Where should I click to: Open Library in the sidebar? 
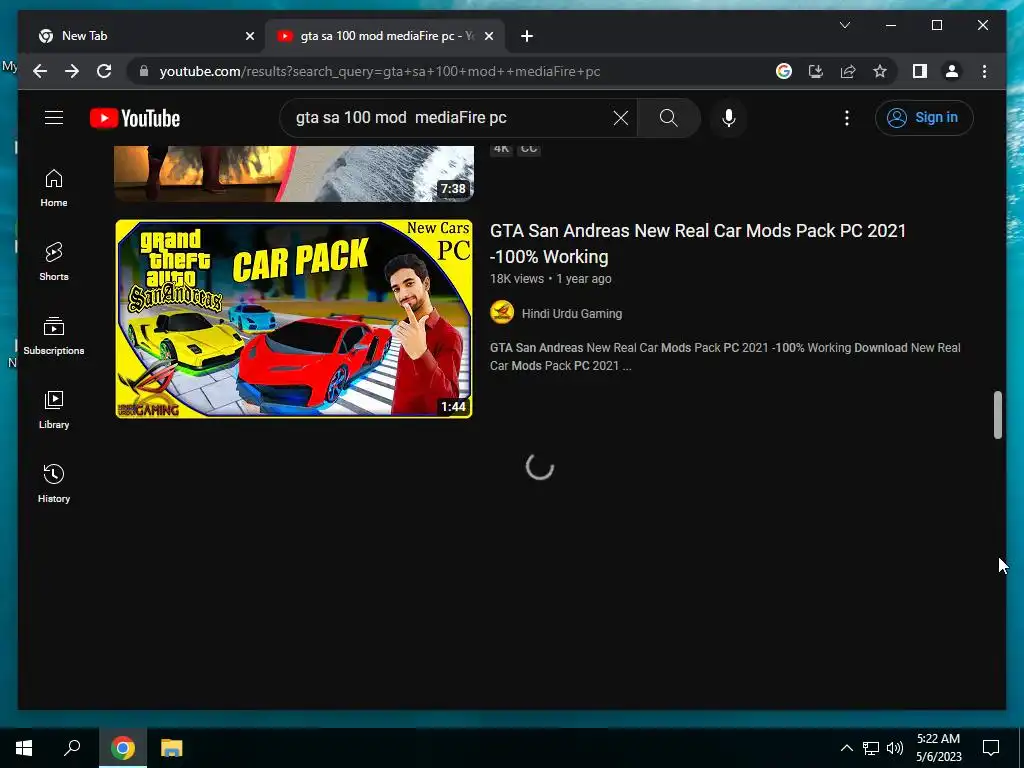click(54, 409)
